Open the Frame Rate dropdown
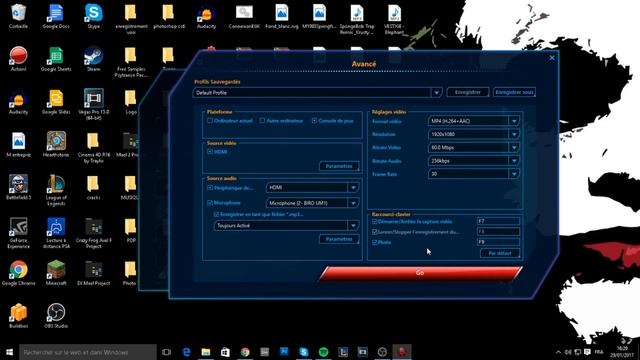 point(514,174)
